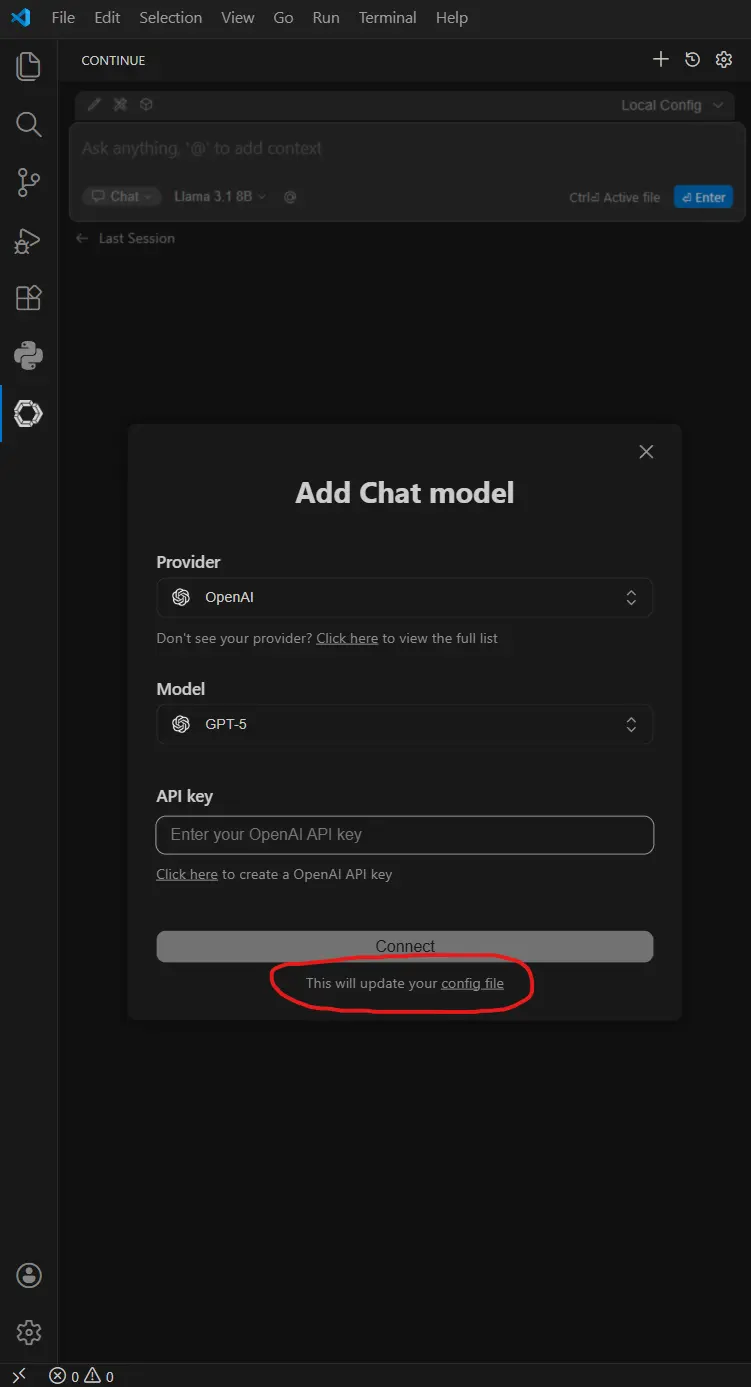The width and height of the screenshot is (751, 1387).
Task: Open the Explorer view
Action: click(x=28, y=66)
